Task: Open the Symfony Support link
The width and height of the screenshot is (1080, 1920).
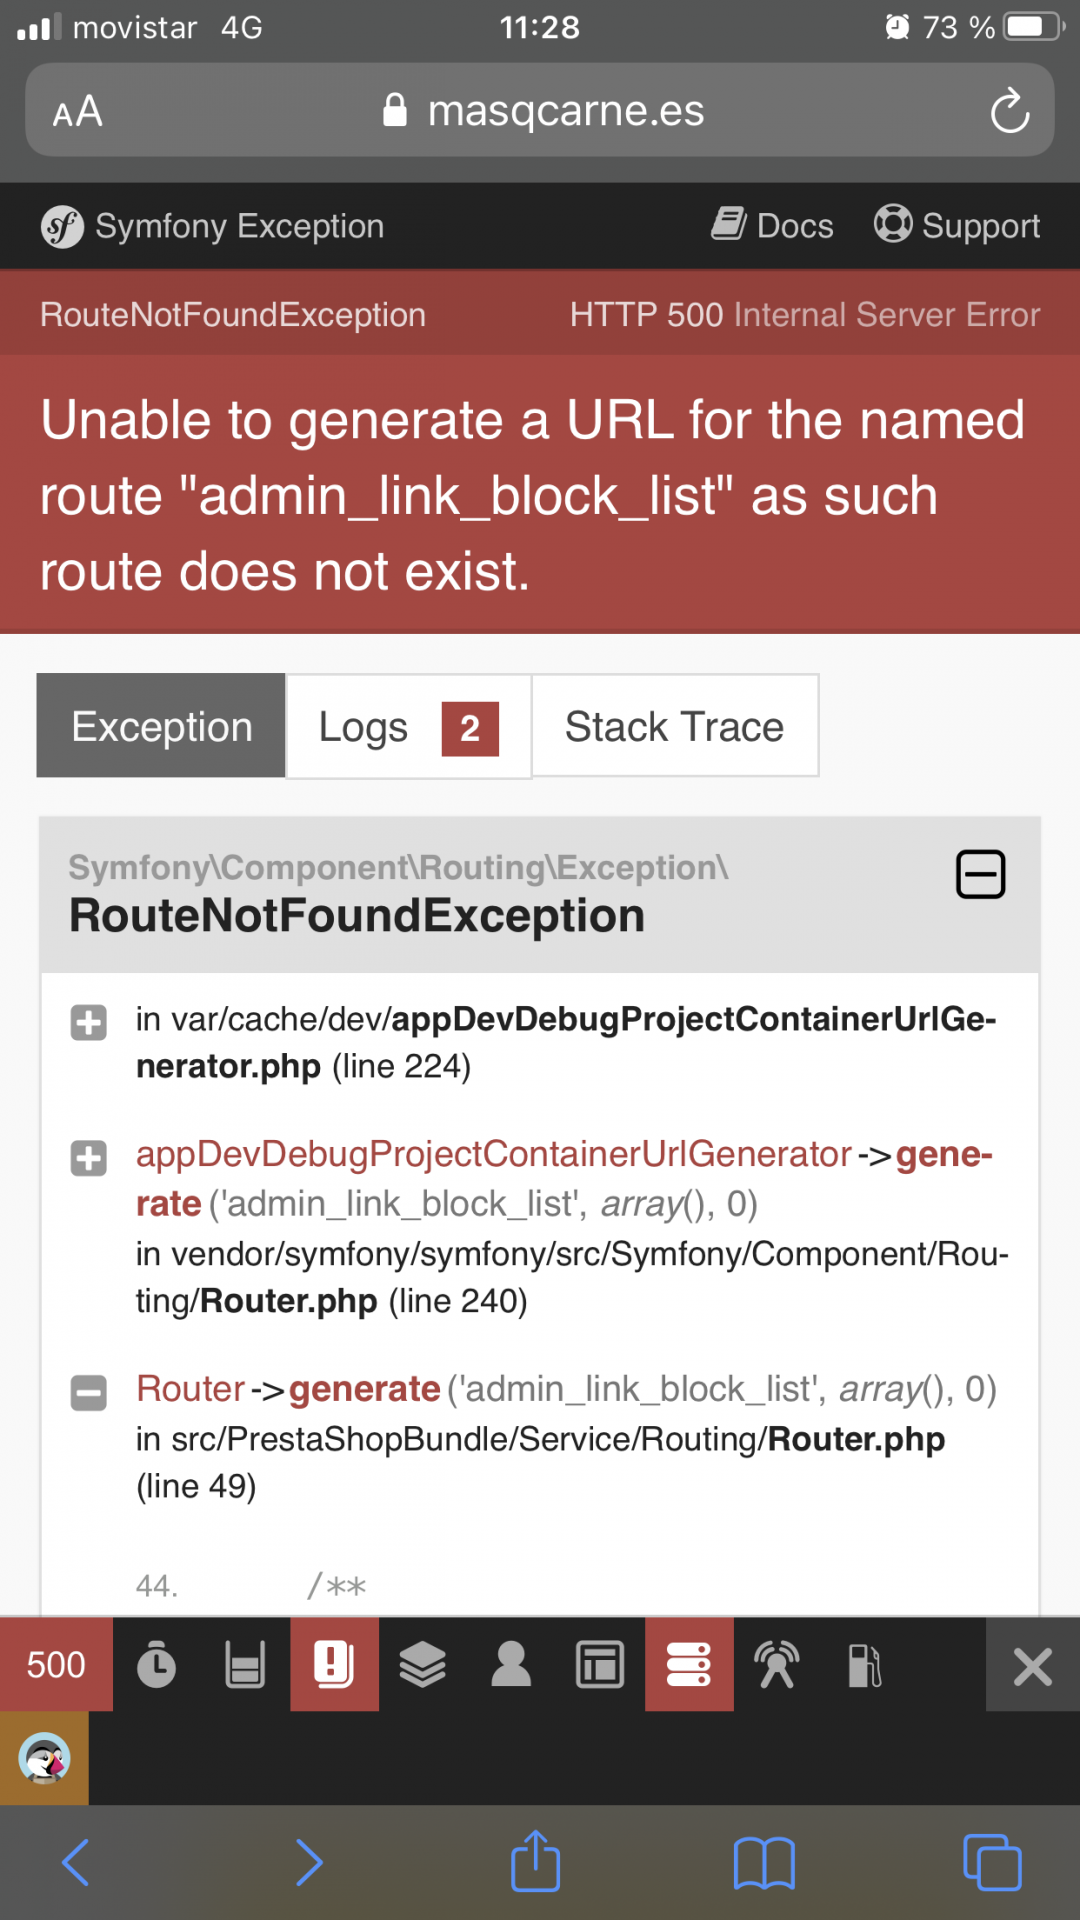Action: 957,225
